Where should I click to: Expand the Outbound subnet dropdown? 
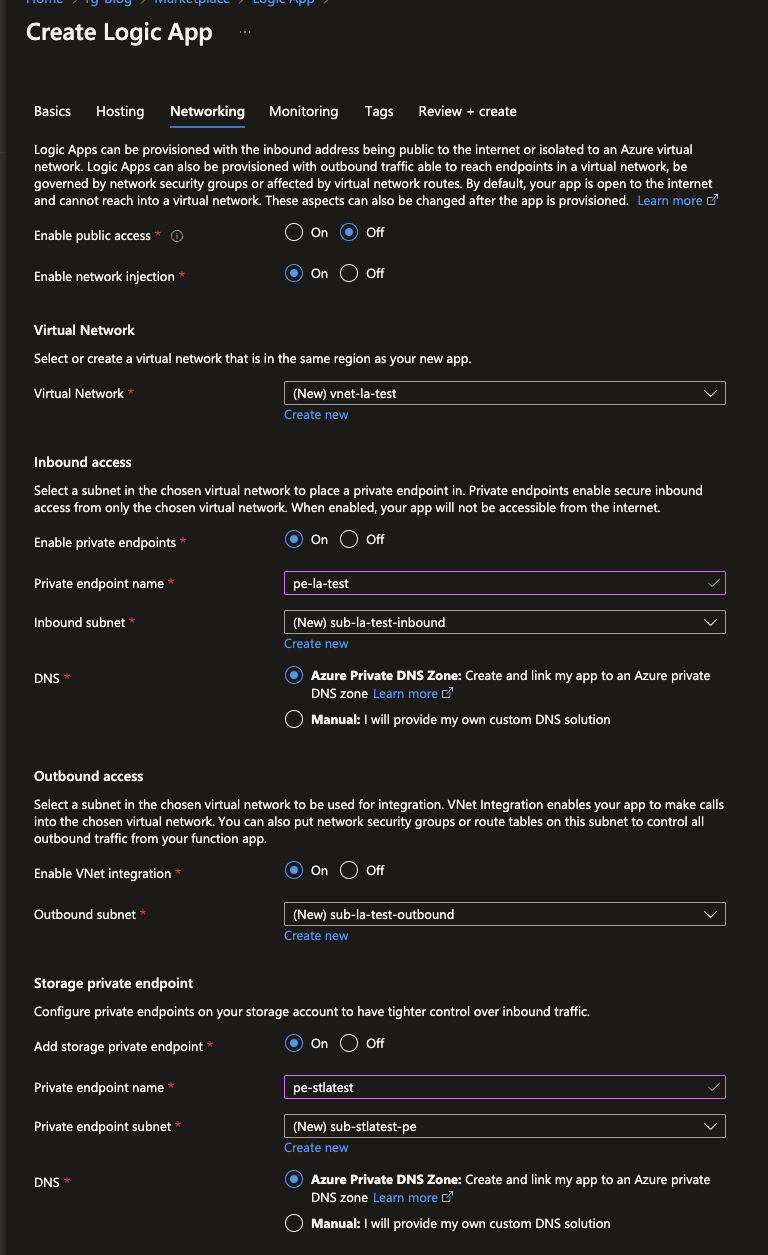pos(505,914)
